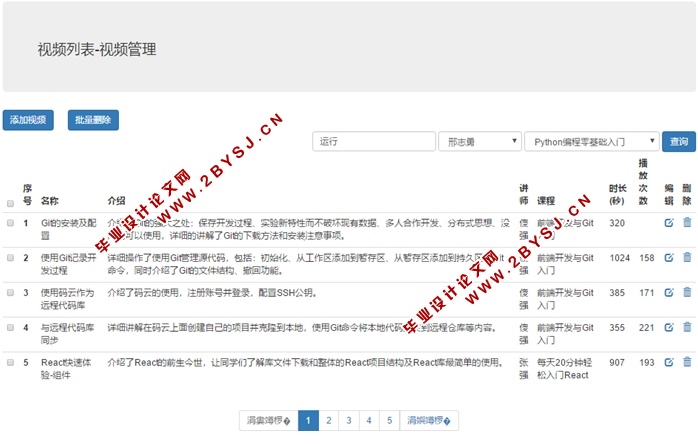698x445 pixels.
Task: Click the course cell '每天20分钟轻松入门React'
Action: pyautogui.click(x=564, y=368)
